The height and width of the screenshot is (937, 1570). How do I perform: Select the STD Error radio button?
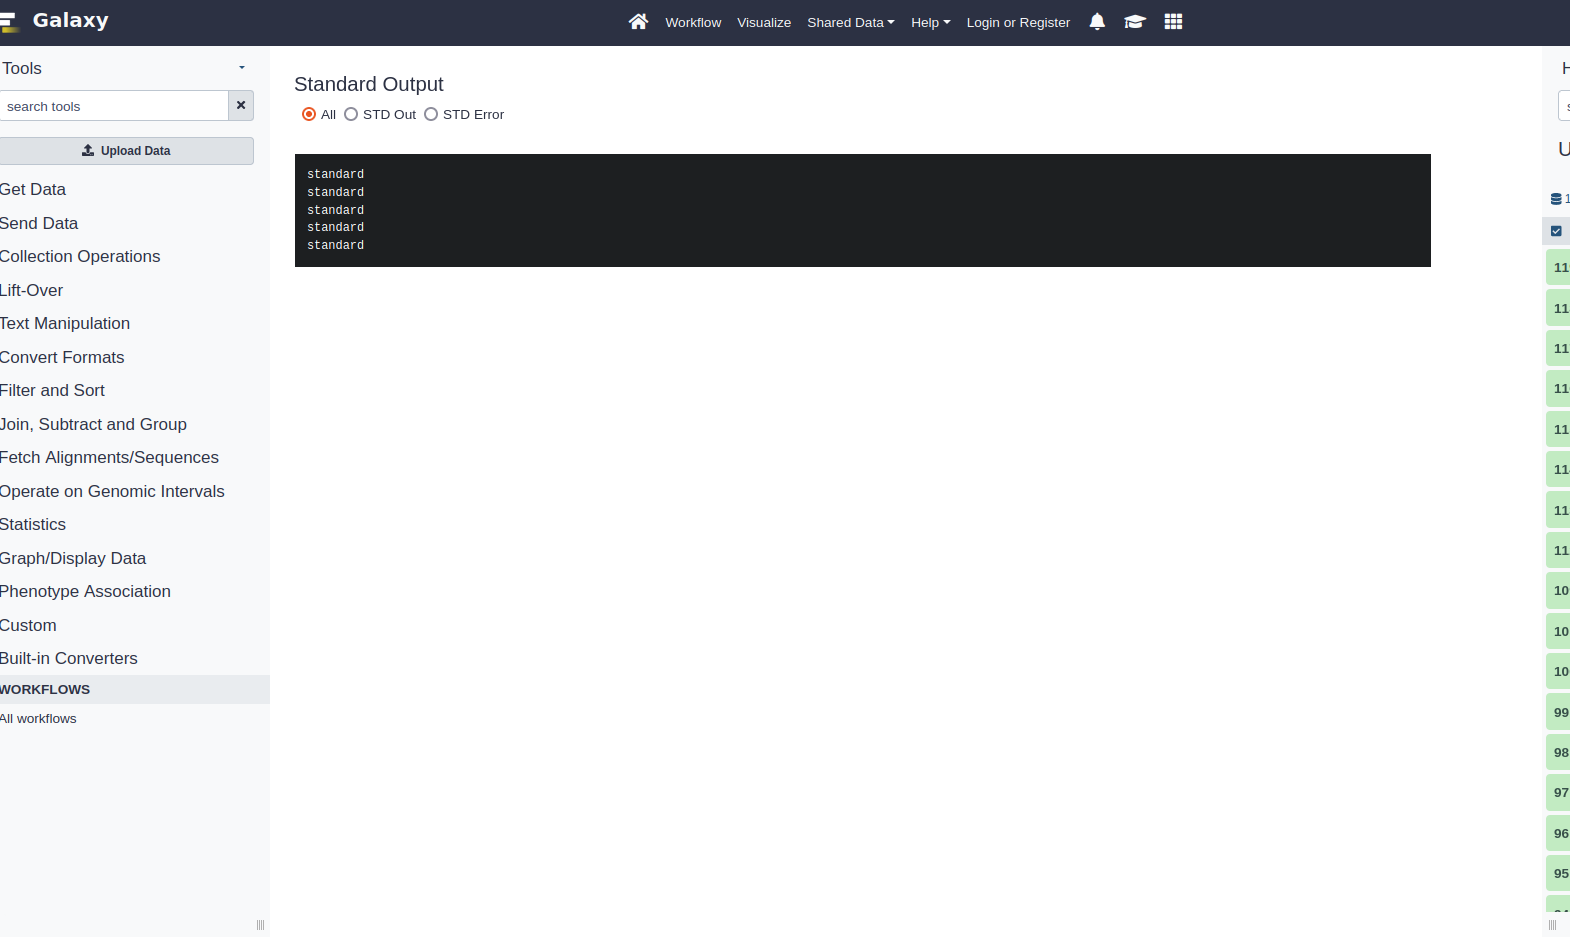(x=431, y=115)
